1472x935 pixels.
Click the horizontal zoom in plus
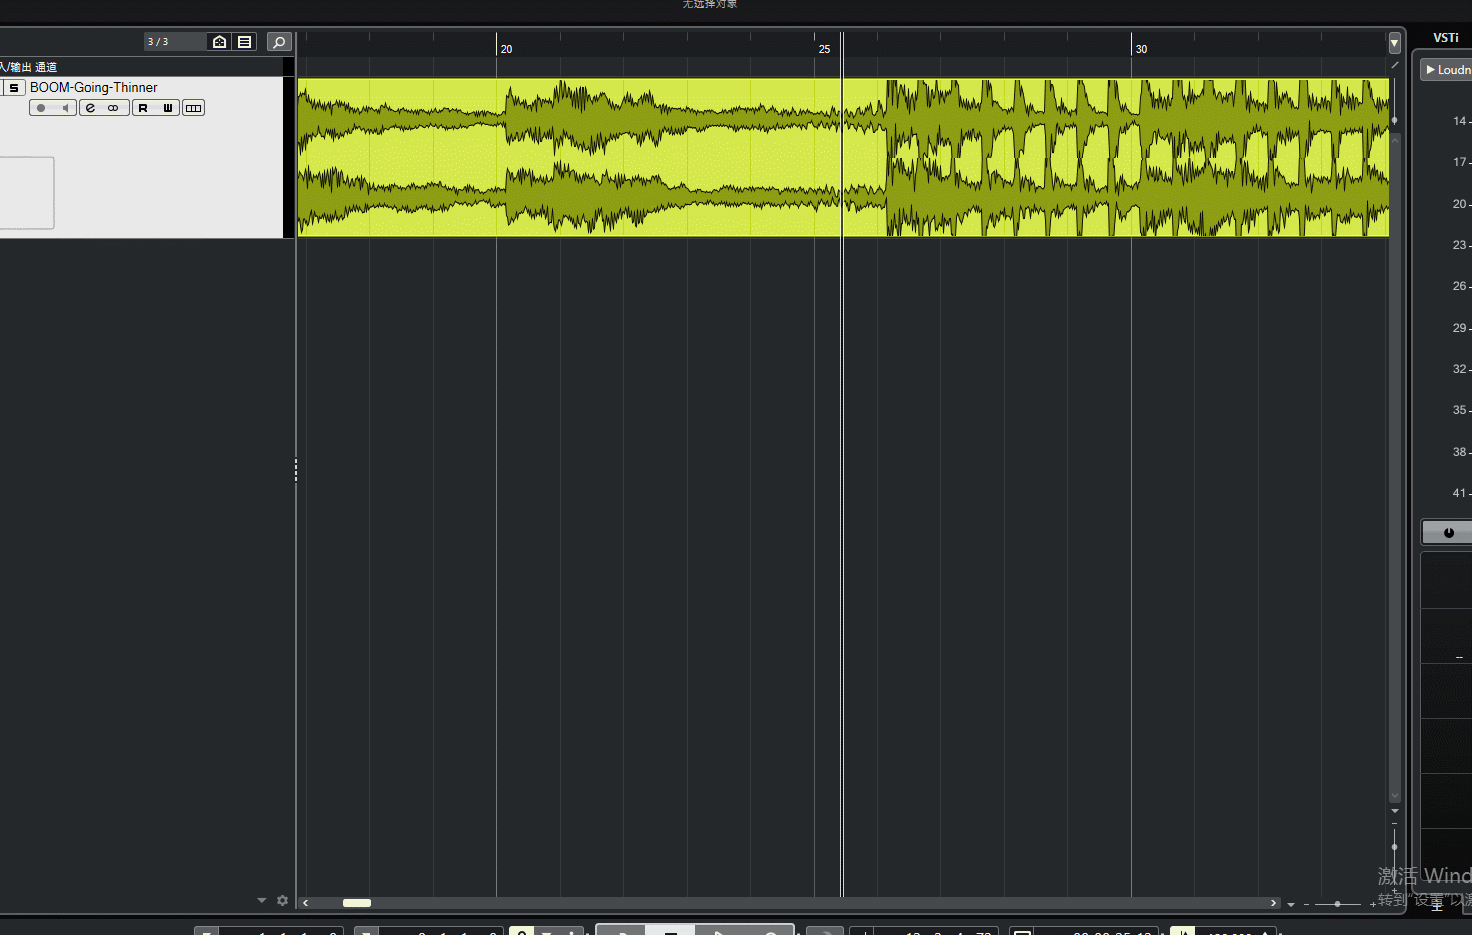point(1373,904)
